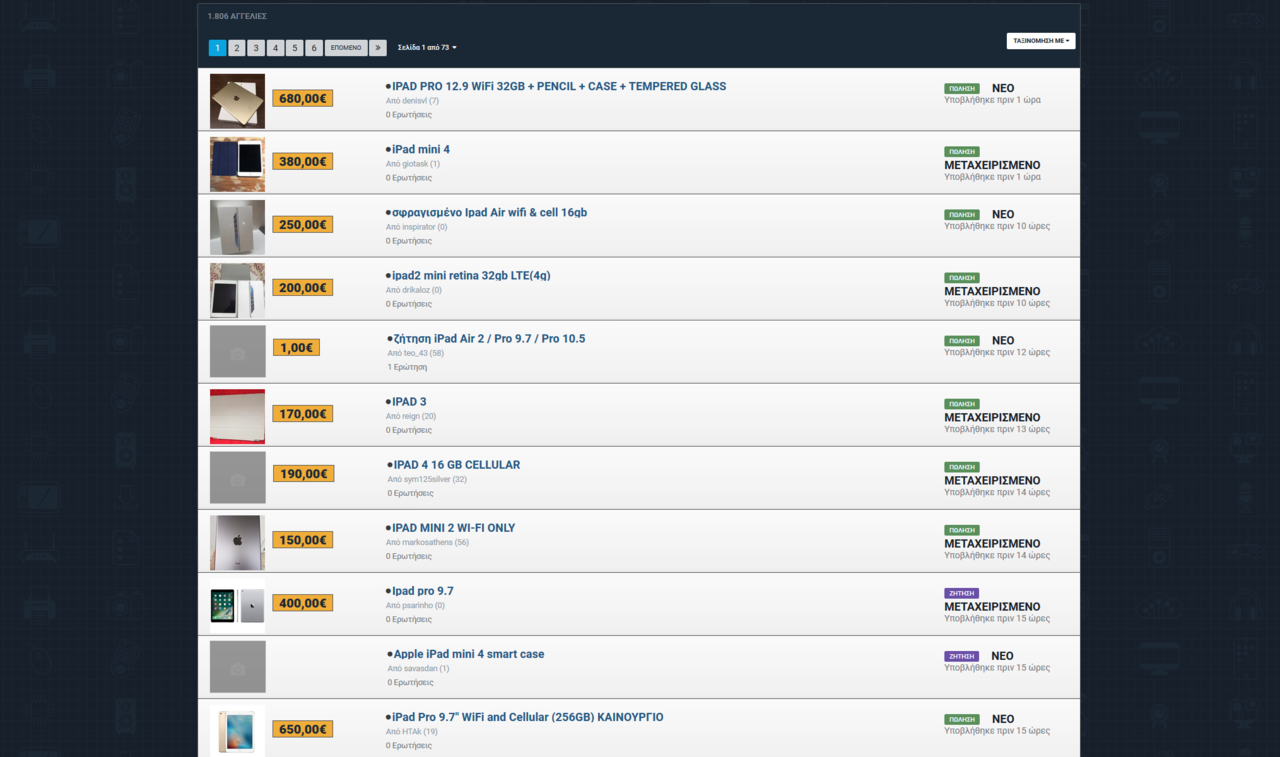The height and width of the screenshot is (757, 1280).
Task: Click seller markosathens profile link
Action: 427,542
